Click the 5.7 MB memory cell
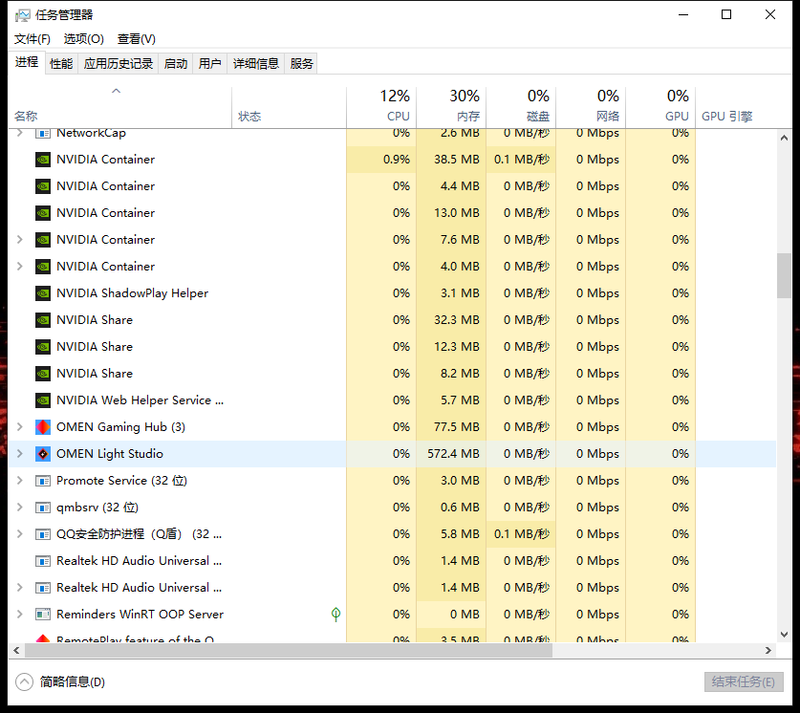This screenshot has height=713, width=800. tap(451, 400)
